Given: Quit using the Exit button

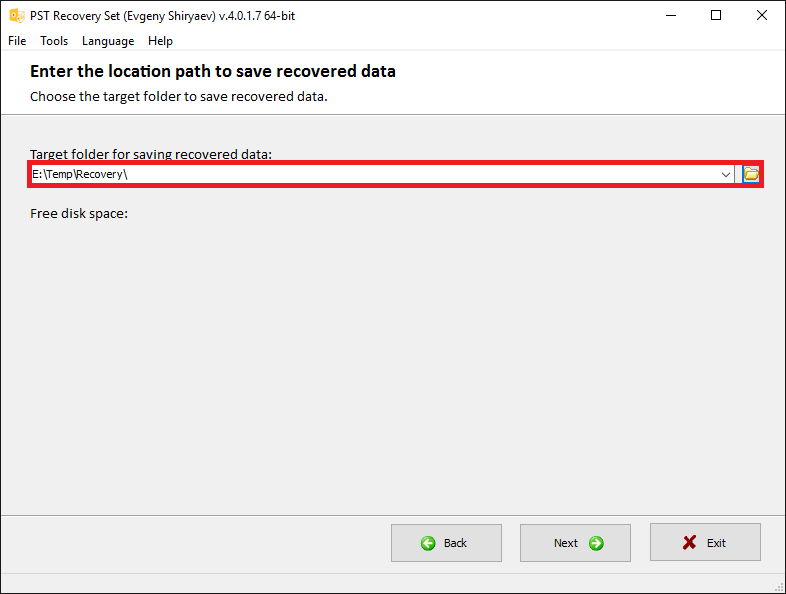Looking at the screenshot, I should point(705,542).
